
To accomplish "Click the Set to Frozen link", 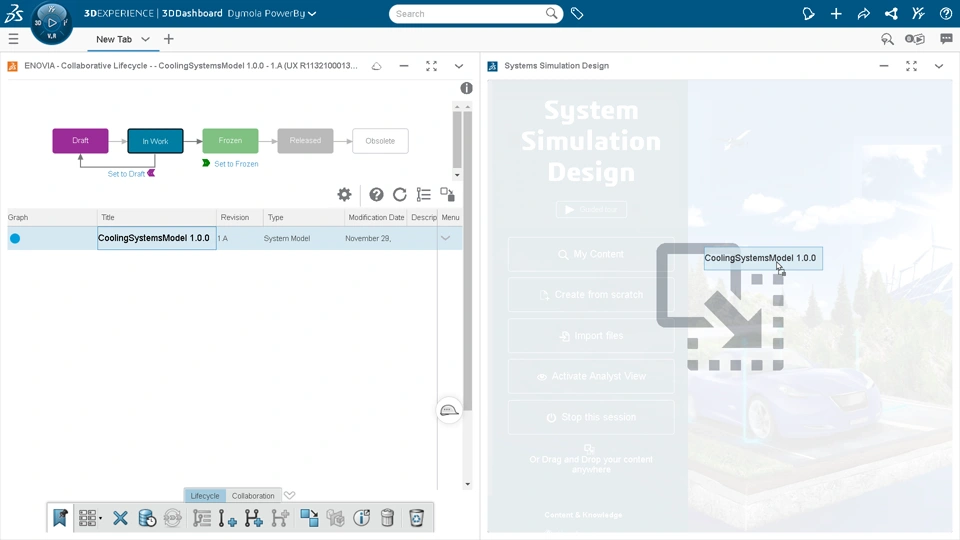I will [x=236, y=164].
